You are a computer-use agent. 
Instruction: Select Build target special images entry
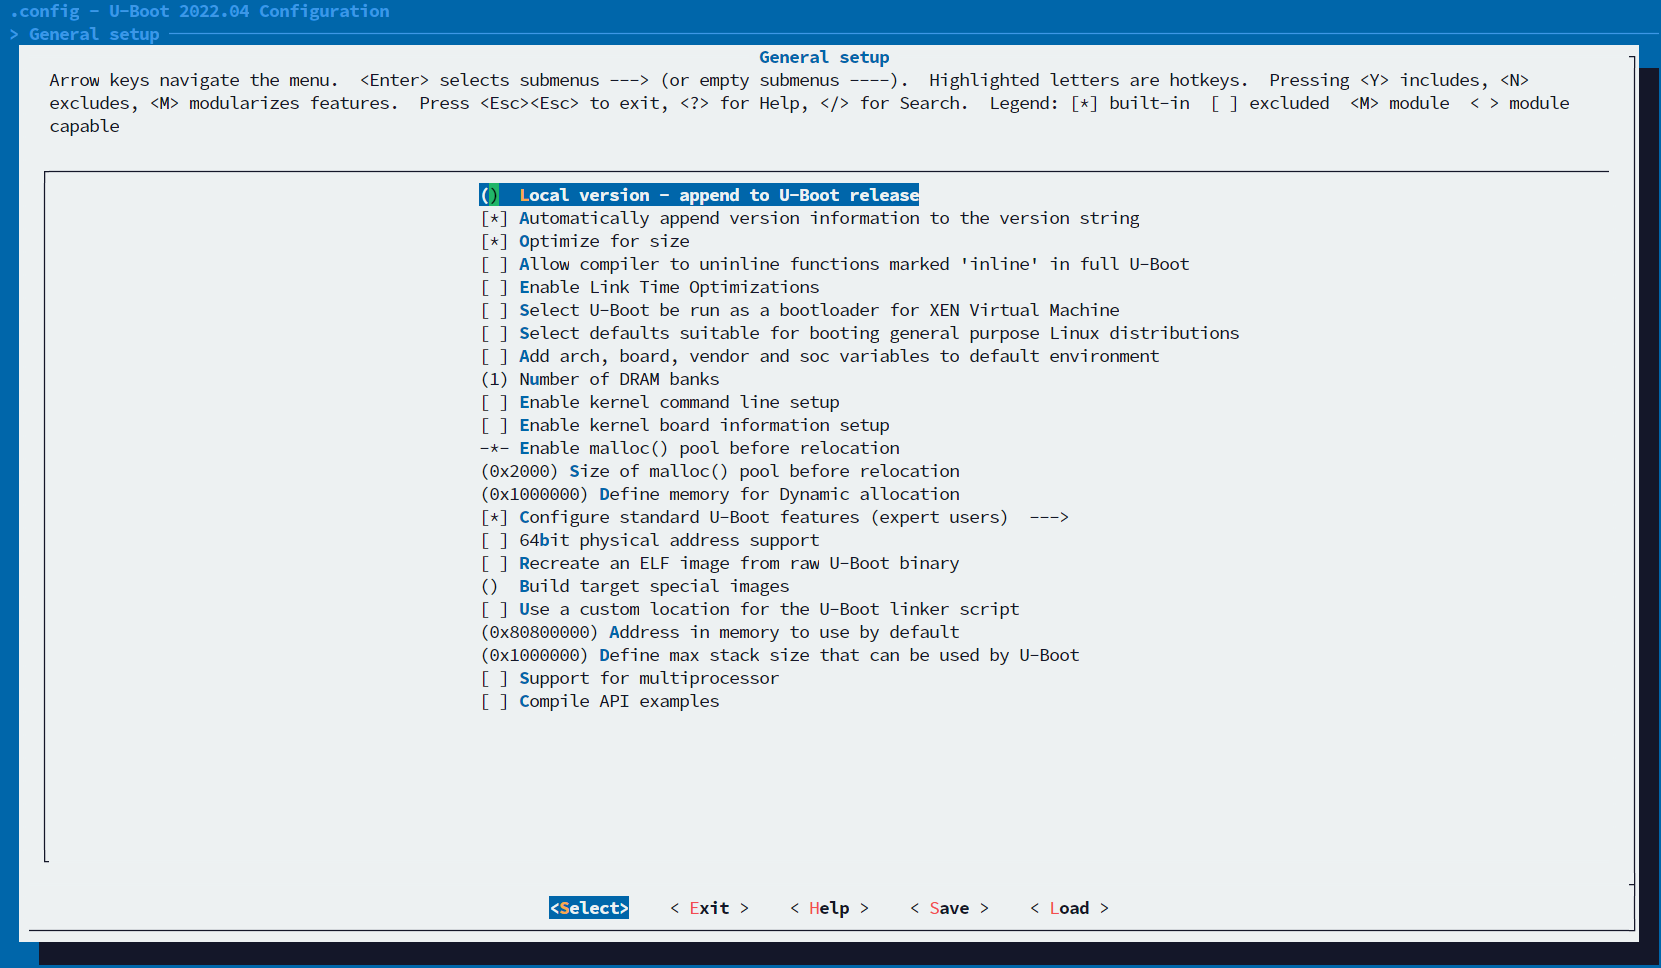635,586
